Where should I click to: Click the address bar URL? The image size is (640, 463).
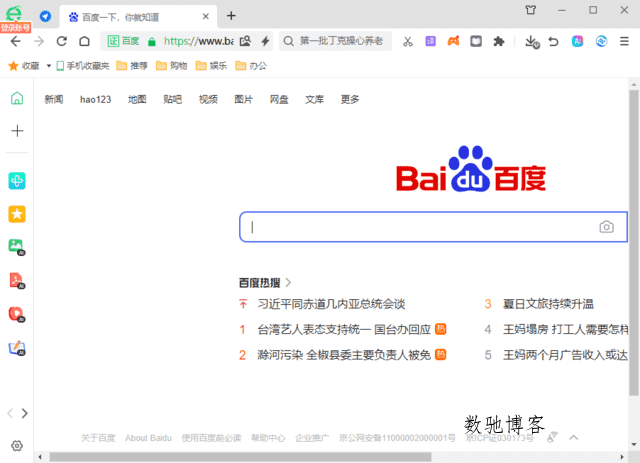click(199, 41)
